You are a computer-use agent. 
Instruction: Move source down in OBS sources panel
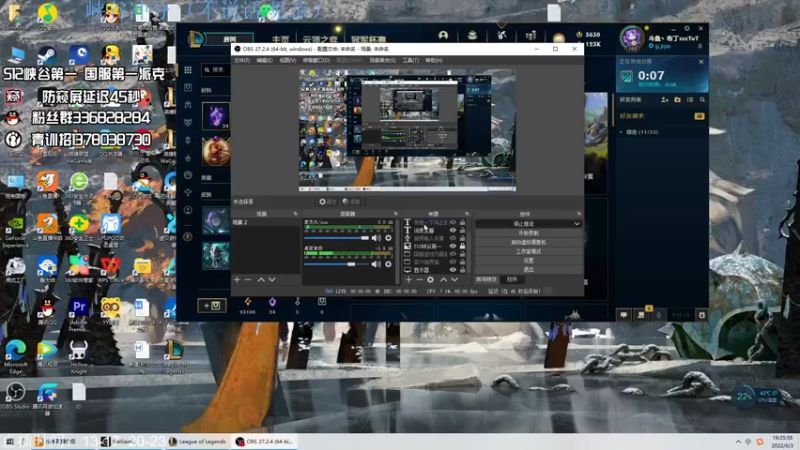pyautogui.click(x=454, y=280)
